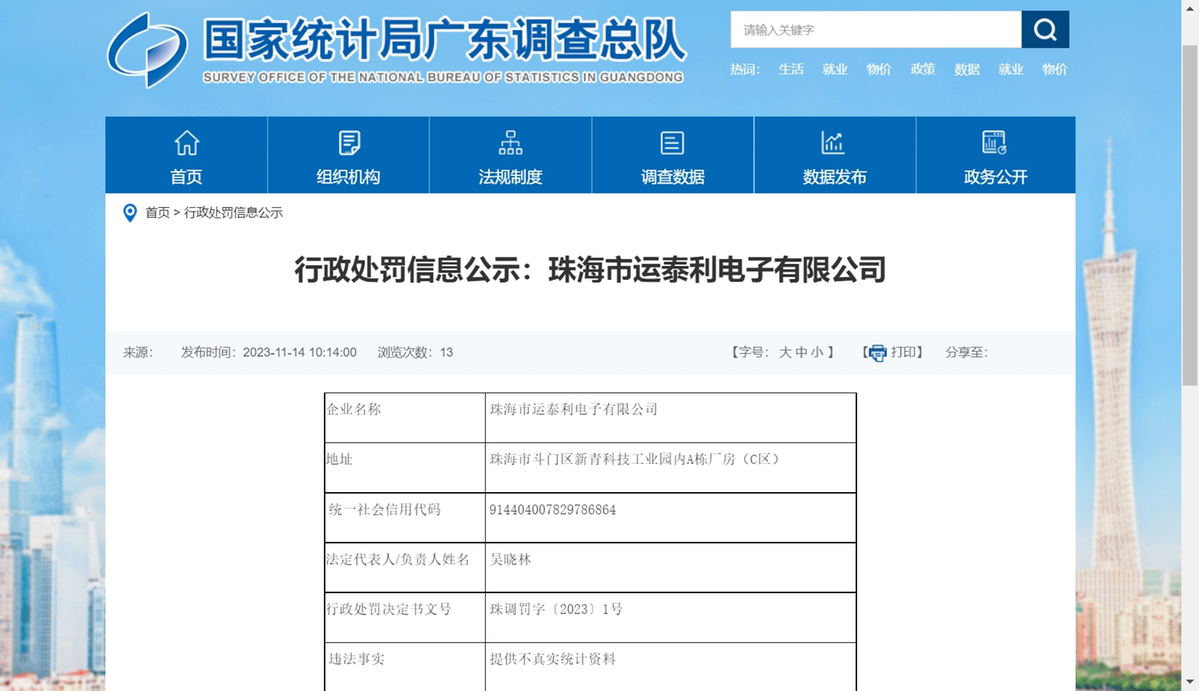Image resolution: width=1199 pixels, height=691 pixels.
Task: Click the second 就业 hot word
Action: (x=1011, y=70)
